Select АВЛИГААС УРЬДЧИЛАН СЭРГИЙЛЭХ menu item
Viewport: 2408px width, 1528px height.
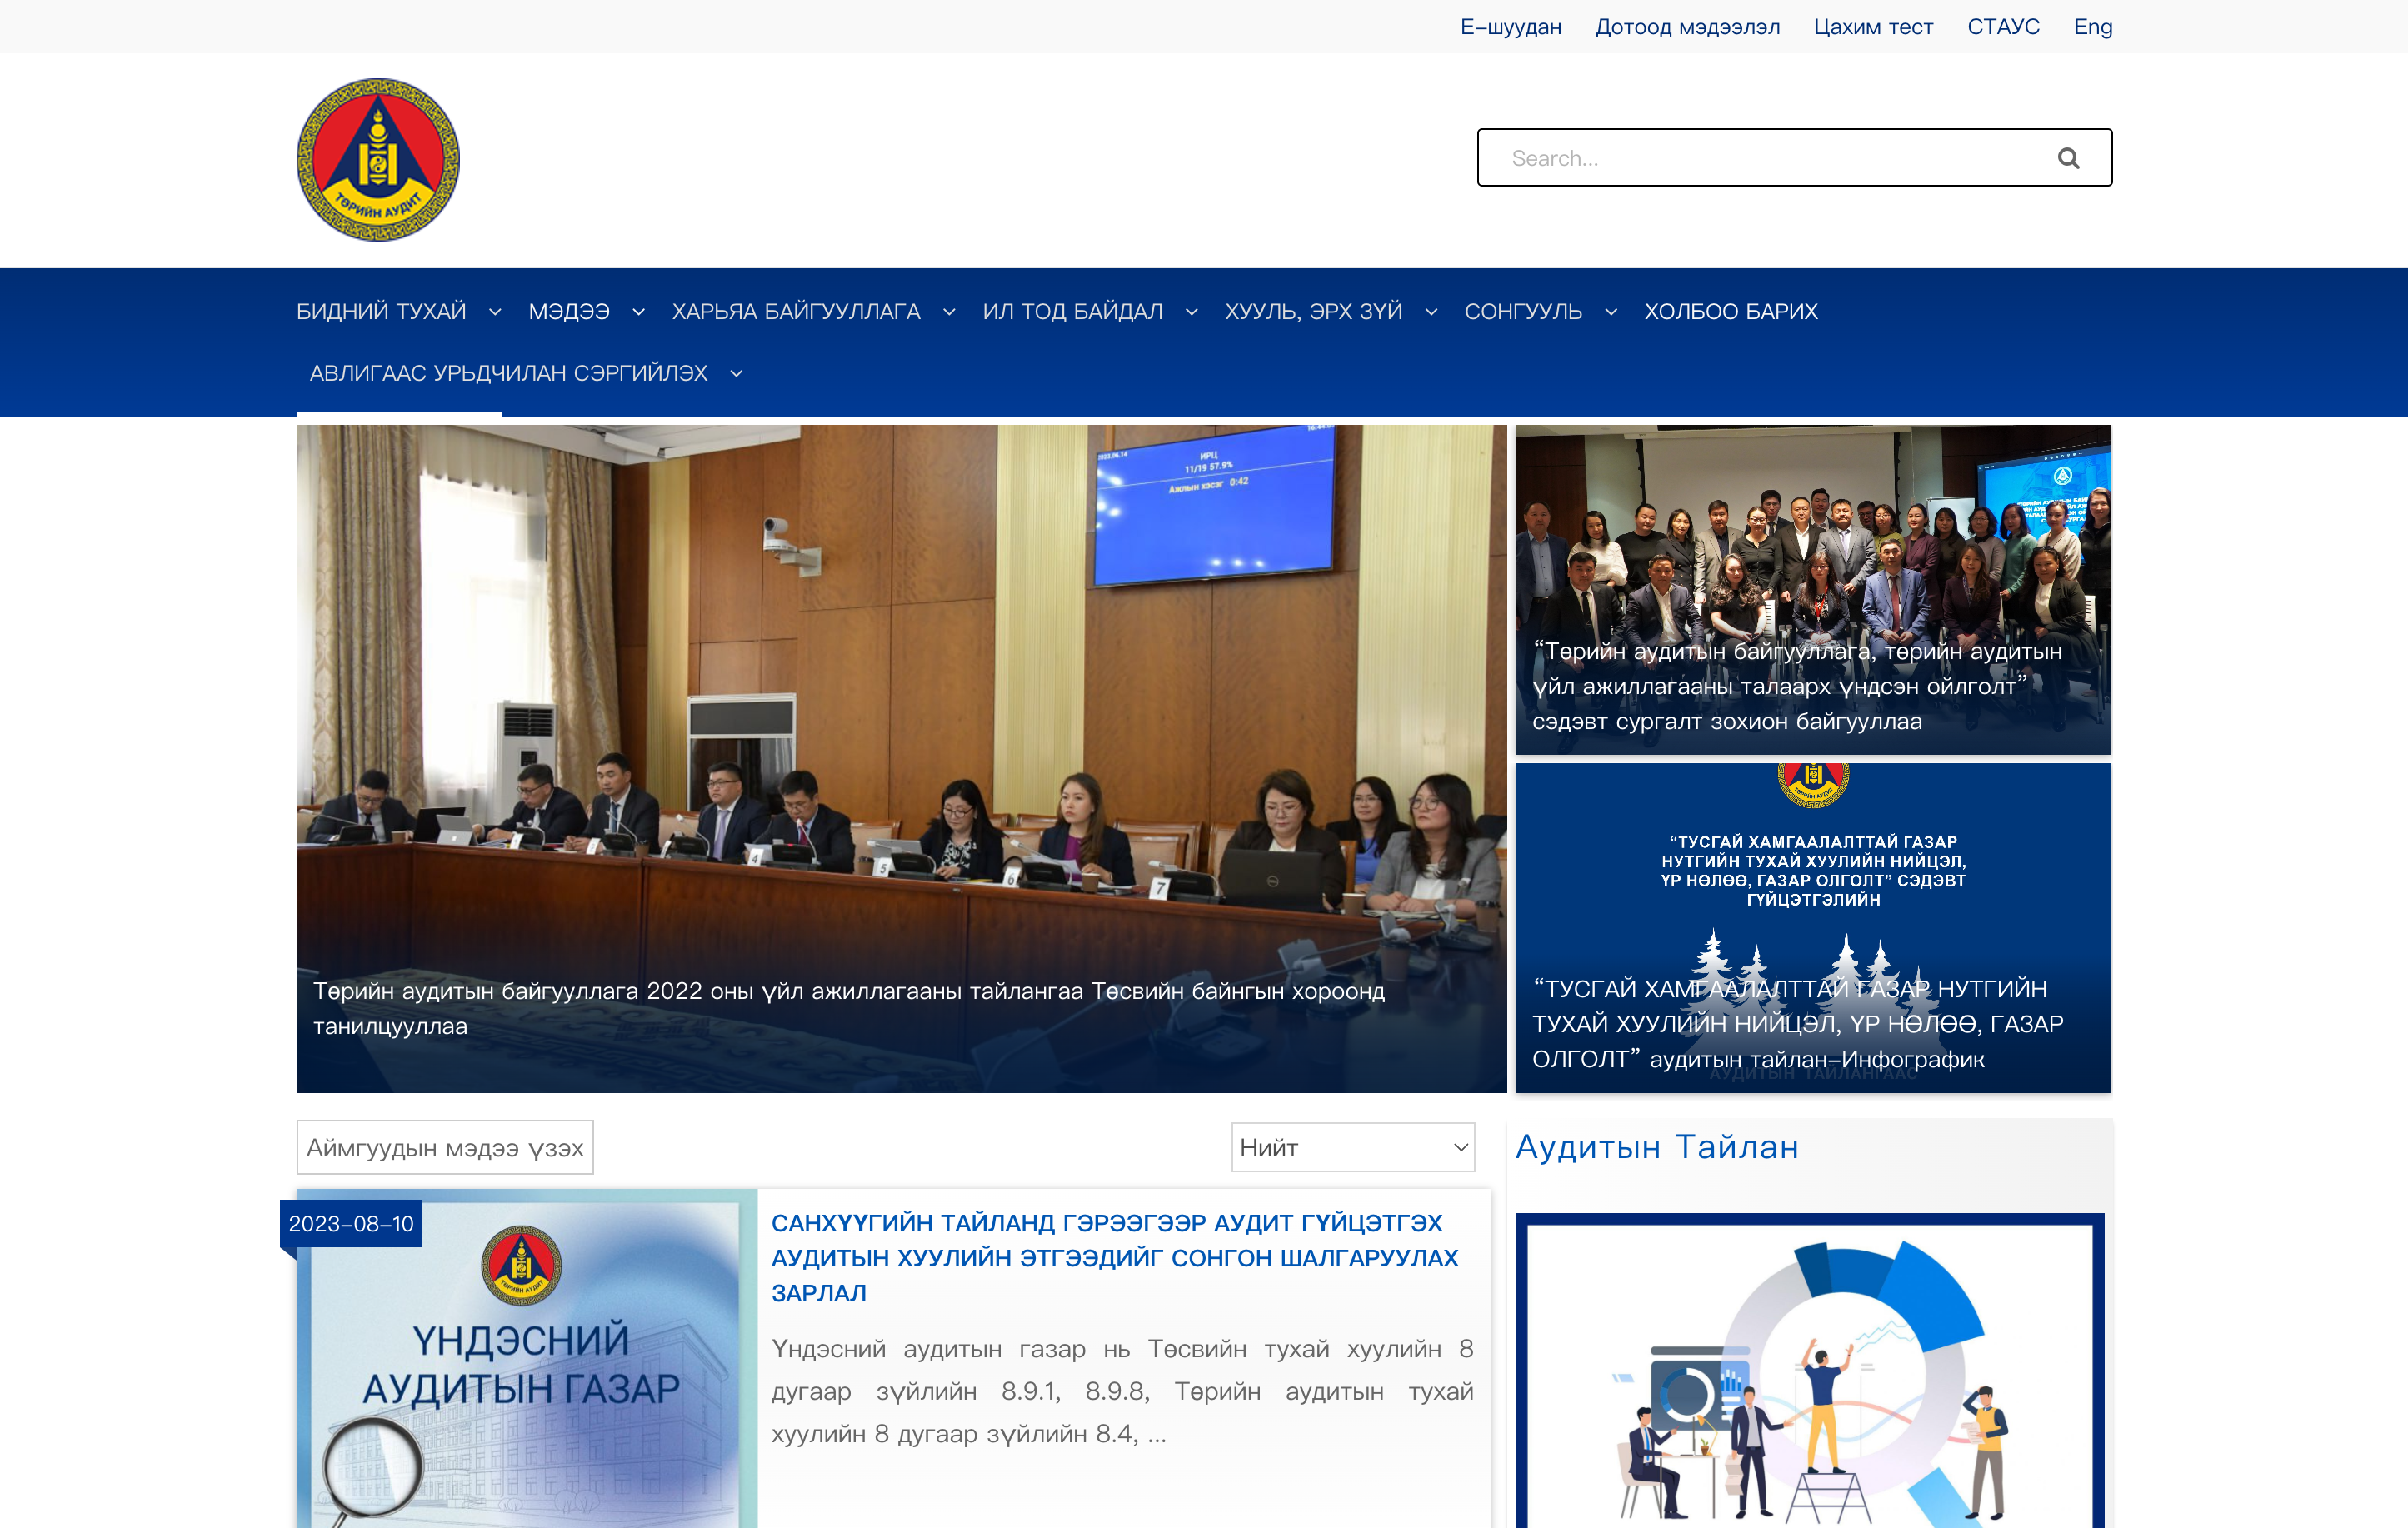pyautogui.click(x=508, y=373)
